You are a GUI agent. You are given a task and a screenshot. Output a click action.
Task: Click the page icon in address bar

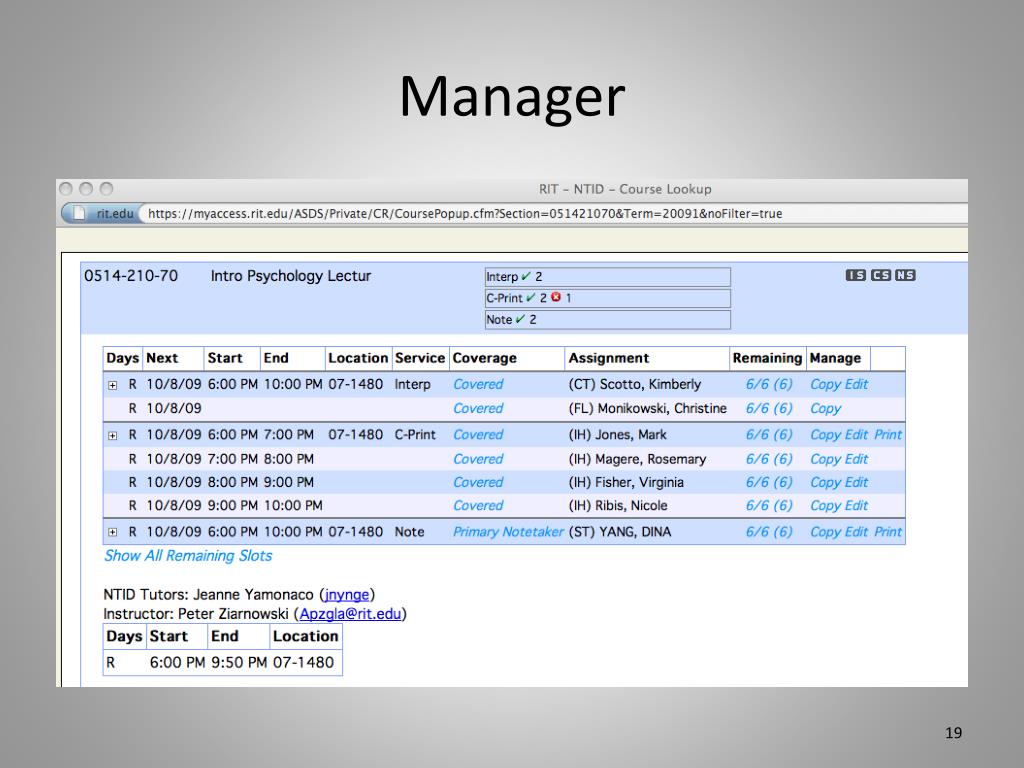coord(78,213)
